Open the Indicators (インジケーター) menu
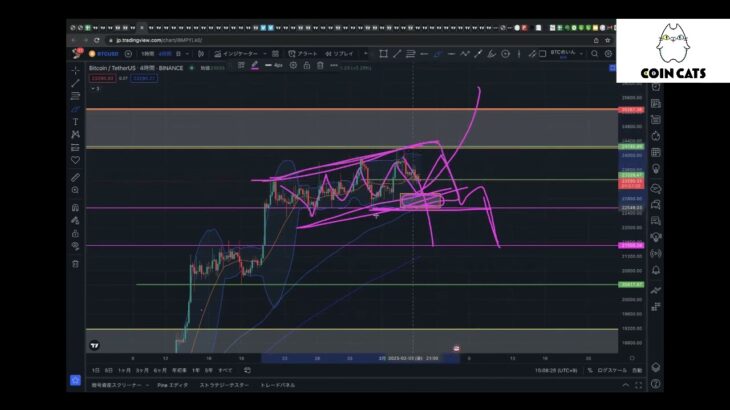 pyautogui.click(x=236, y=54)
